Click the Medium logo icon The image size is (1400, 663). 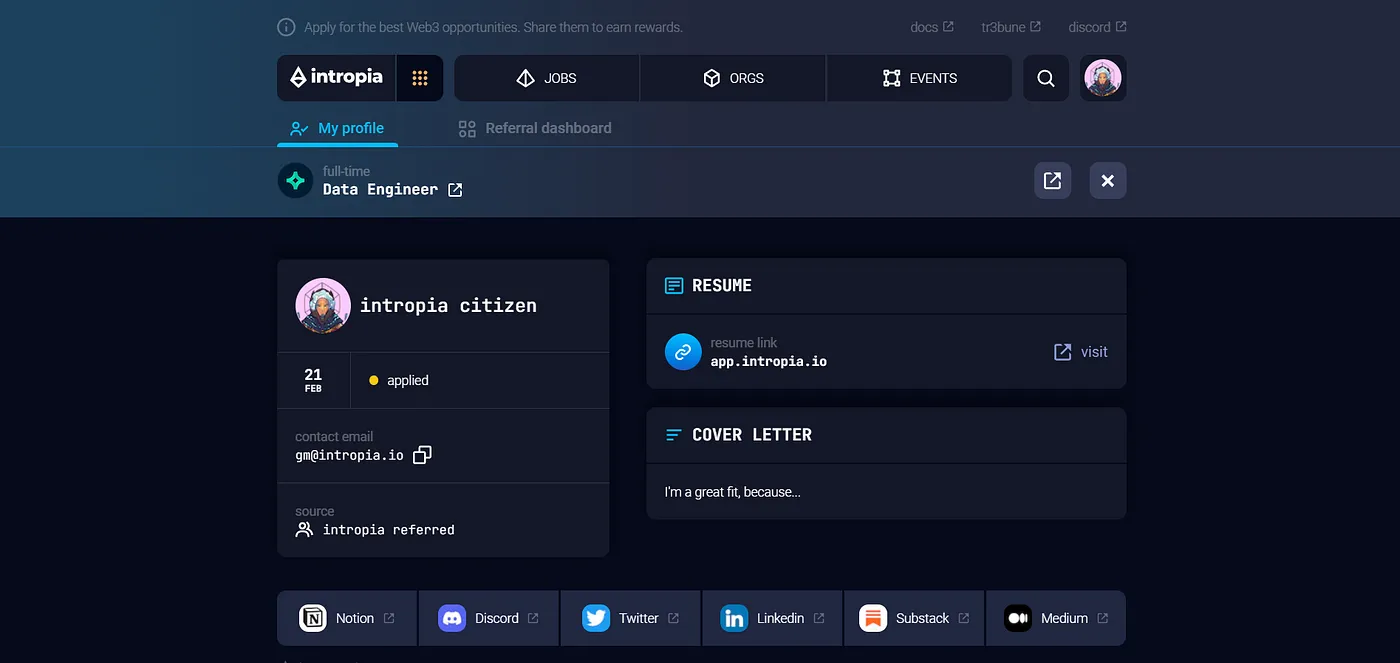pos(1017,618)
